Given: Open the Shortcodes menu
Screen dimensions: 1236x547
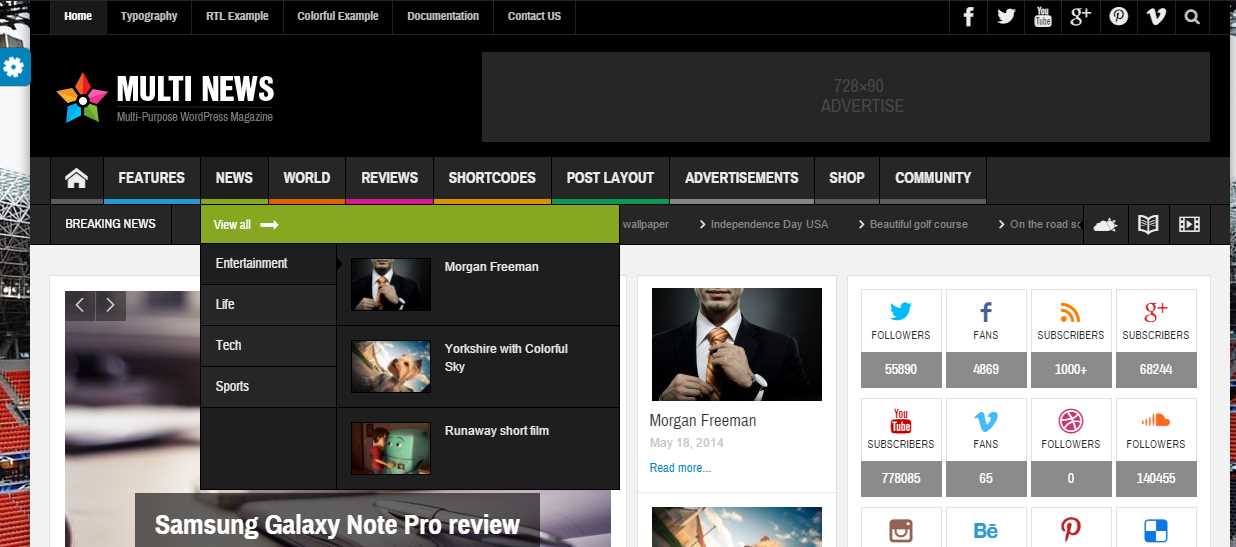Looking at the screenshot, I should pyautogui.click(x=492, y=178).
